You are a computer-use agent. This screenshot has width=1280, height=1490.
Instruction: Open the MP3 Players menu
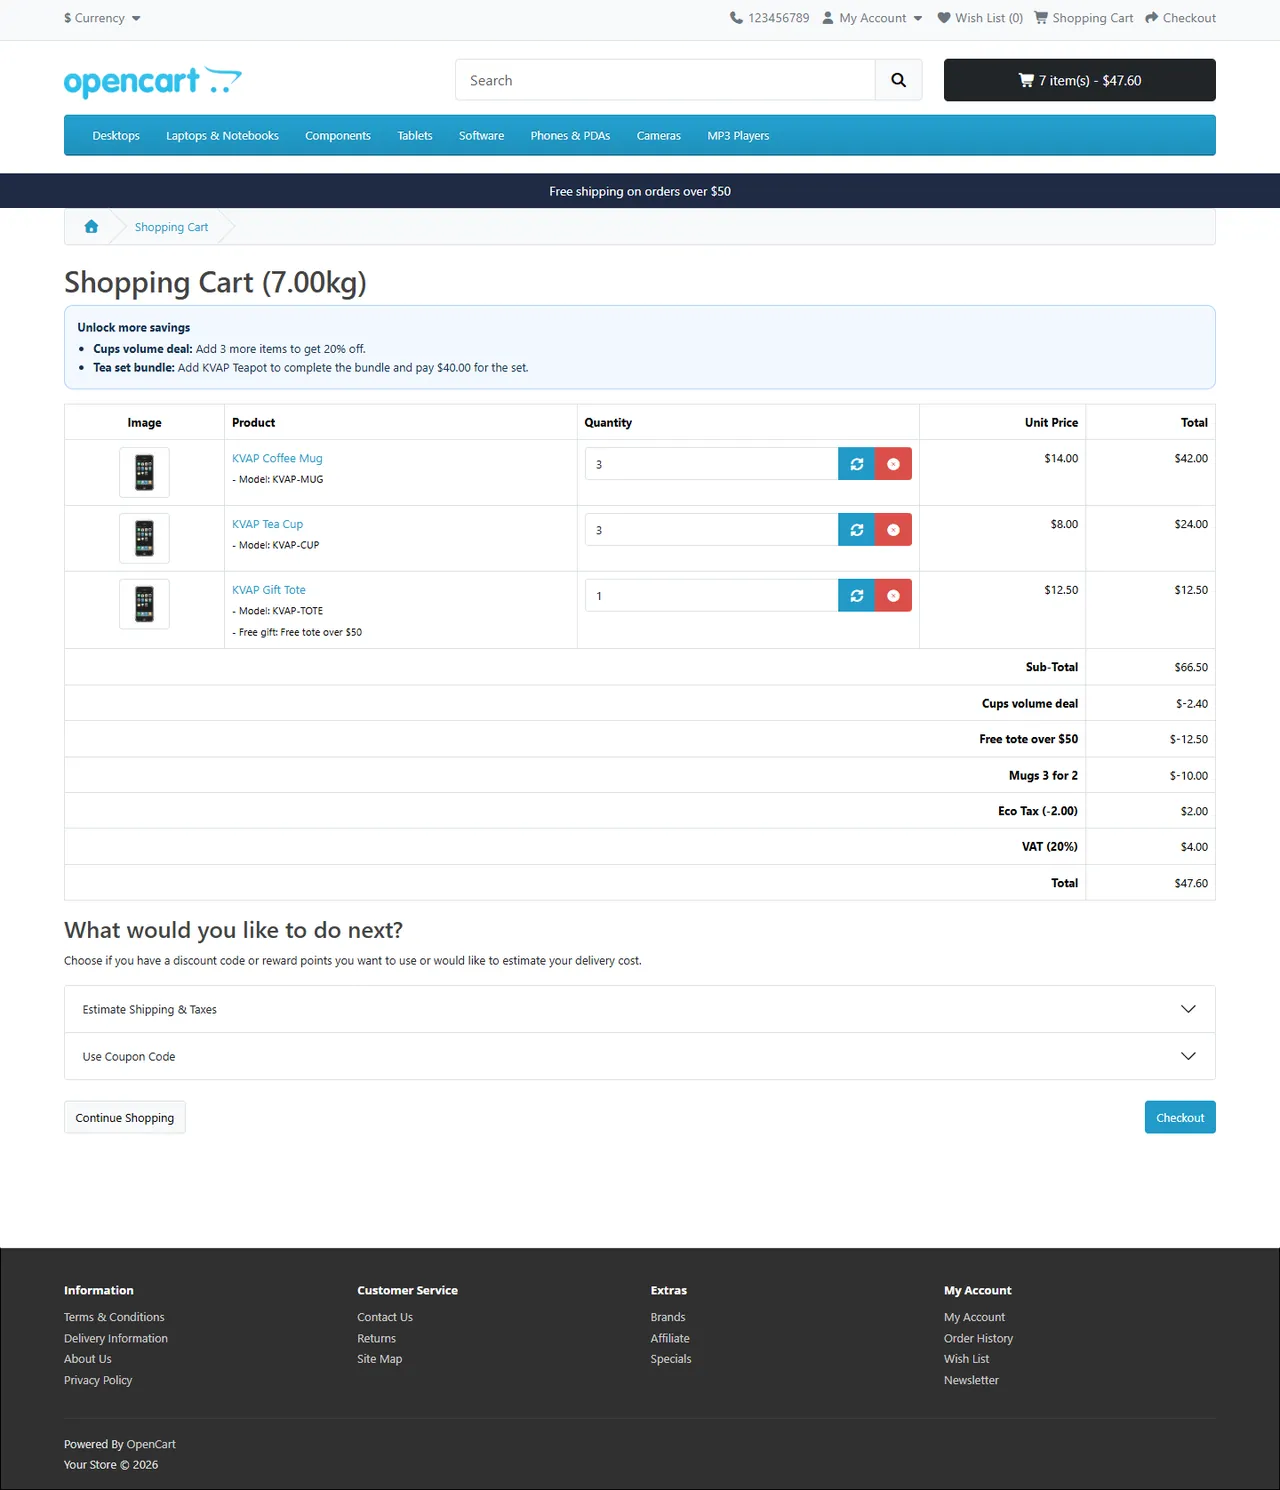[x=738, y=136]
